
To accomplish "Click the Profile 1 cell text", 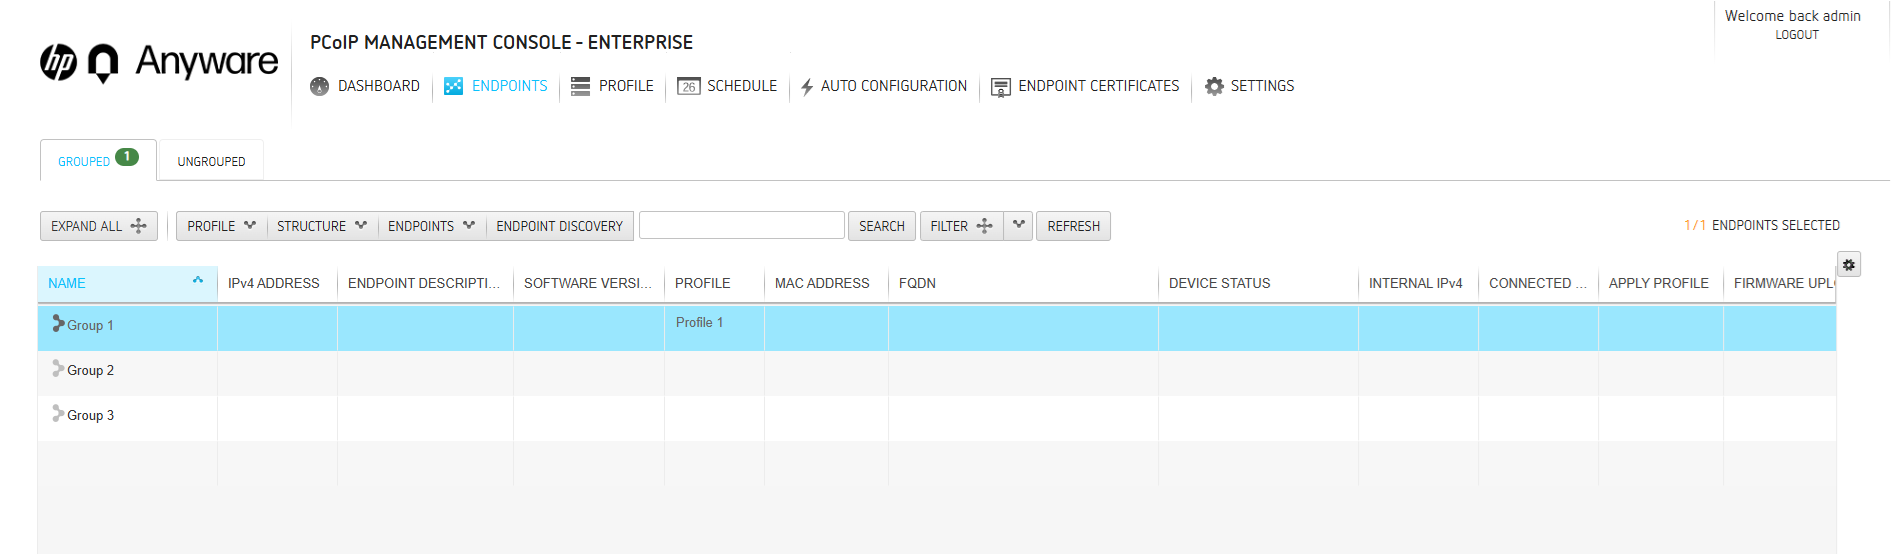I will [699, 322].
